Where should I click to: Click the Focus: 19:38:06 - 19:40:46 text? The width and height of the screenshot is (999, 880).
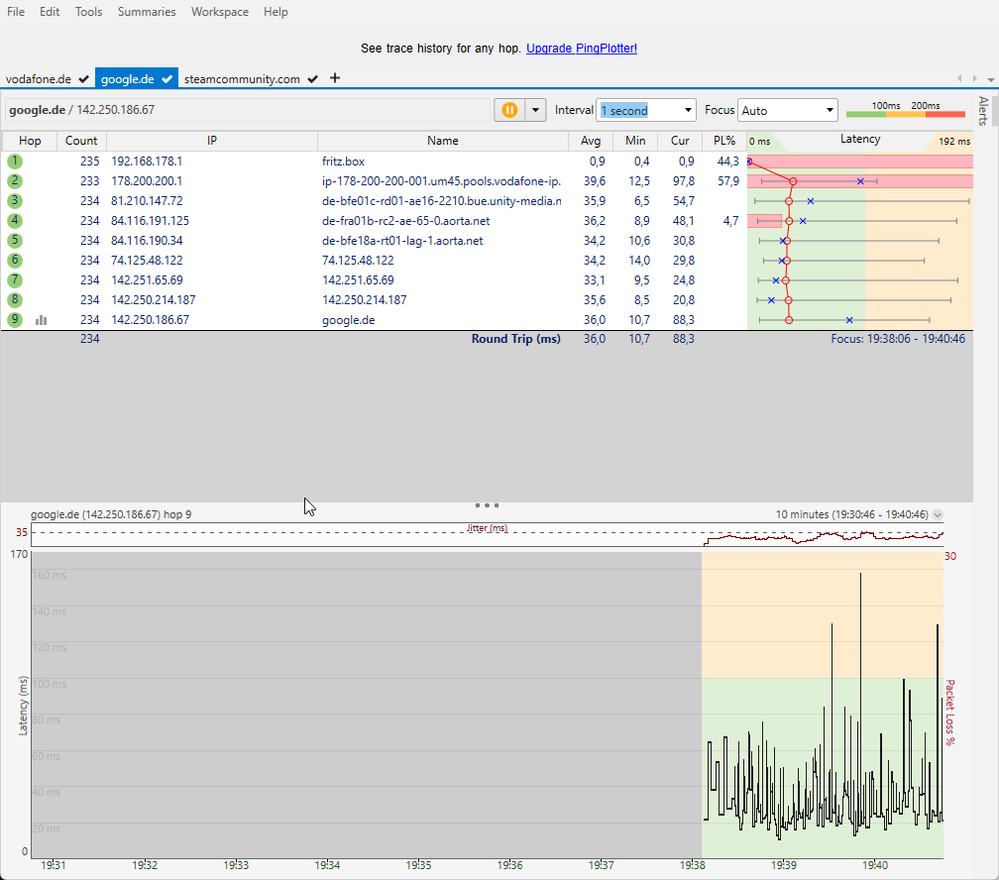tap(898, 339)
